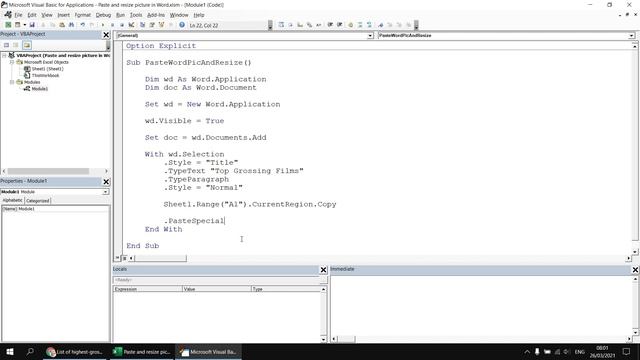This screenshot has height=360, width=640.
Task: Open Visual Basic Help question mark icon
Action: (x=182, y=25)
